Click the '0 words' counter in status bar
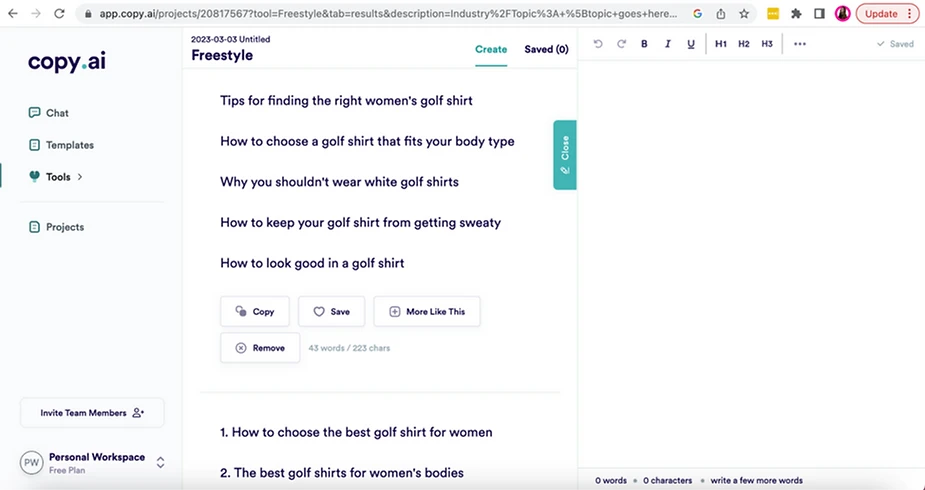 (611, 481)
